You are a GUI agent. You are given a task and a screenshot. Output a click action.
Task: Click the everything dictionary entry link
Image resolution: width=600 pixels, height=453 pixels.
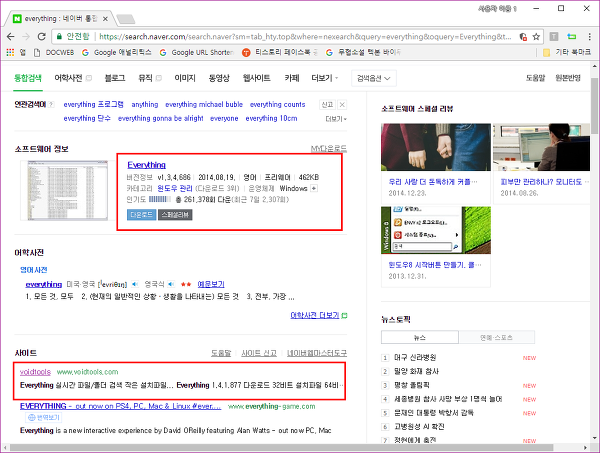coord(44,284)
